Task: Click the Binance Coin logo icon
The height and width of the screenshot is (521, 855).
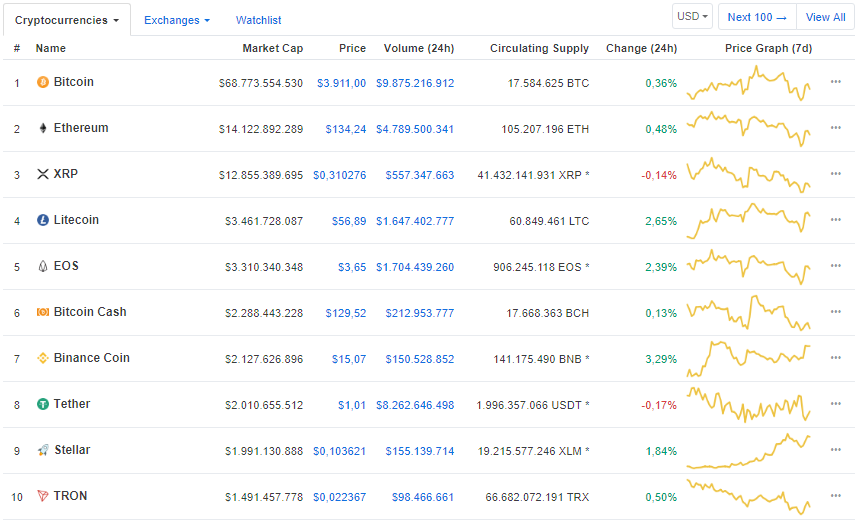Action: pos(43,358)
